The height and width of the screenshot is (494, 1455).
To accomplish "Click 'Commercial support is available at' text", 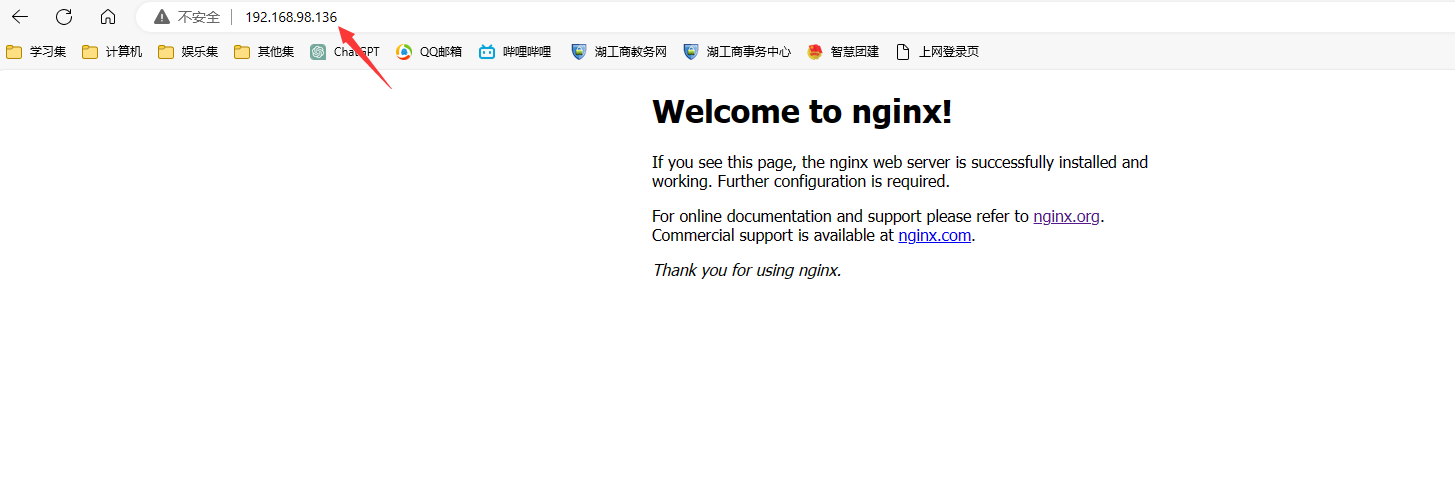I will (772, 236).
